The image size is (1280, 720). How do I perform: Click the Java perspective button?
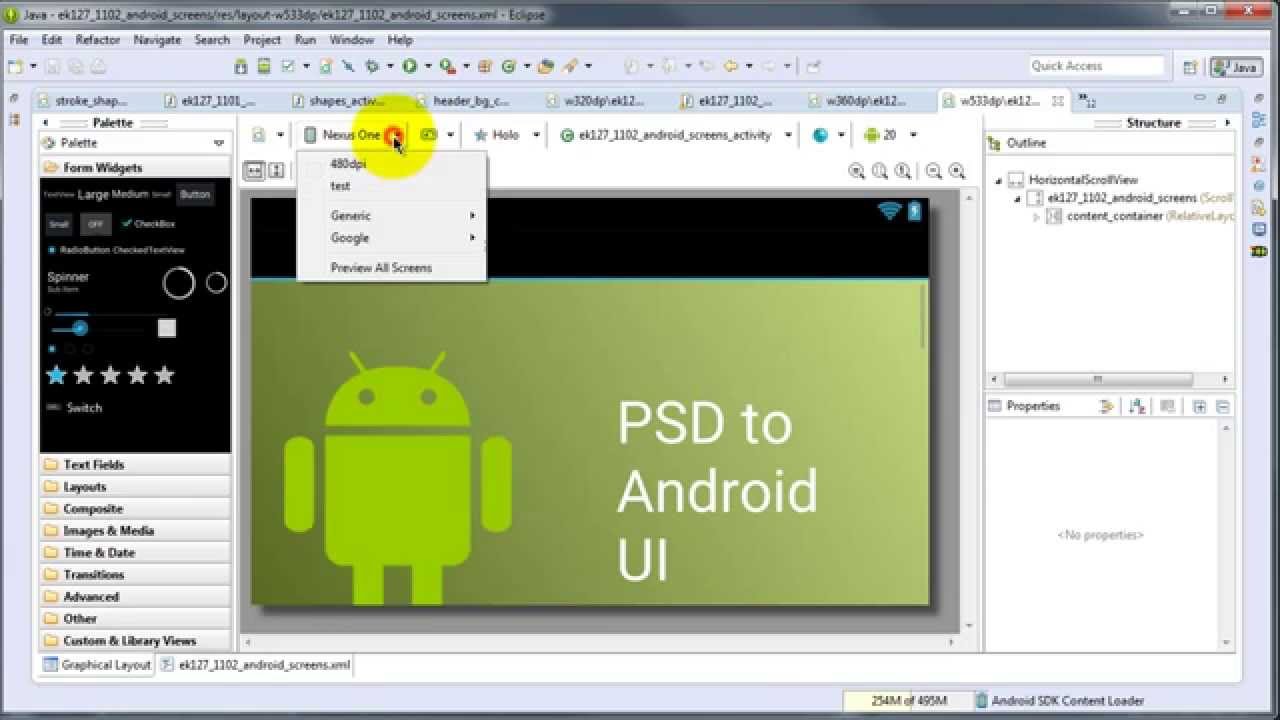1236,67
